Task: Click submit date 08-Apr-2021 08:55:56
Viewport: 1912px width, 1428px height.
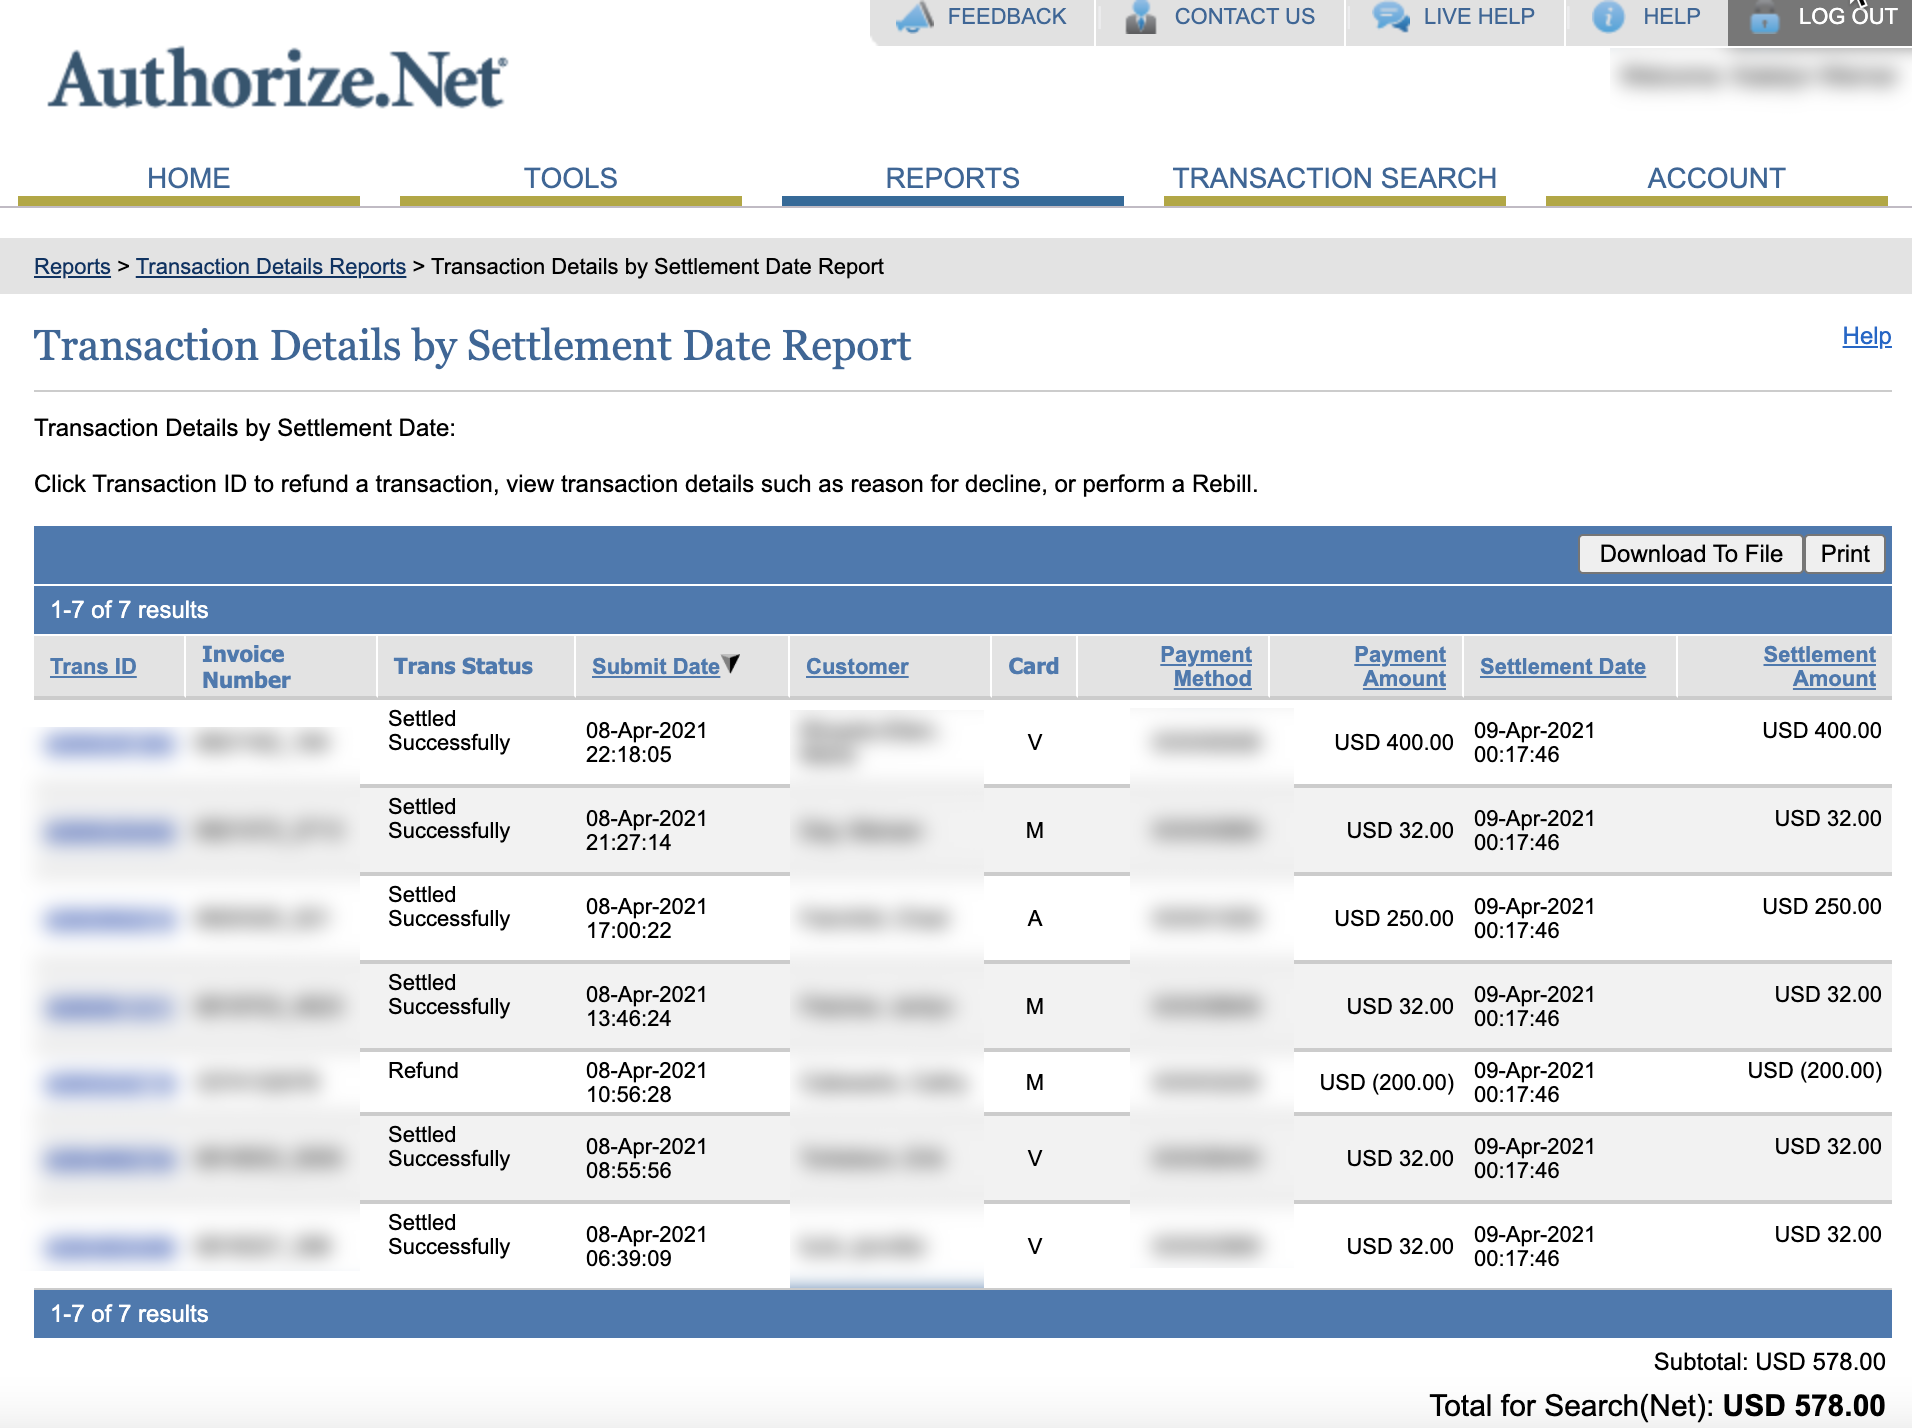Action: pyautogui.click(x=646, y=1159)
